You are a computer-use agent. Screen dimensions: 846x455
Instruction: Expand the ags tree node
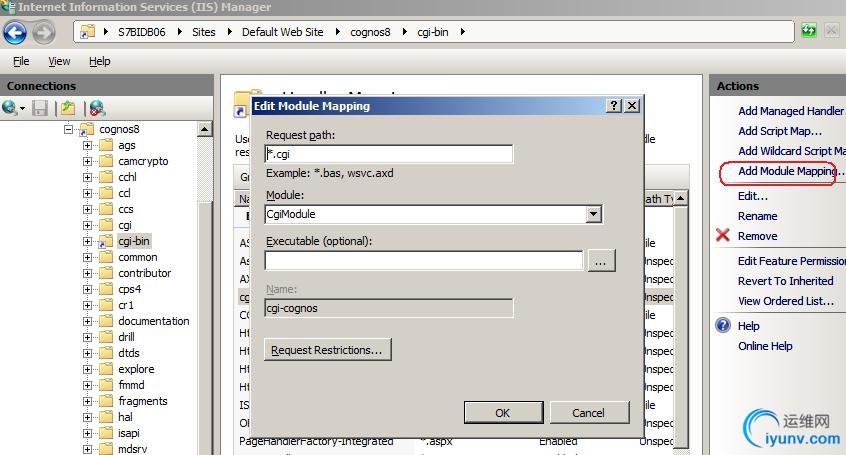click(x=87, y=145)
